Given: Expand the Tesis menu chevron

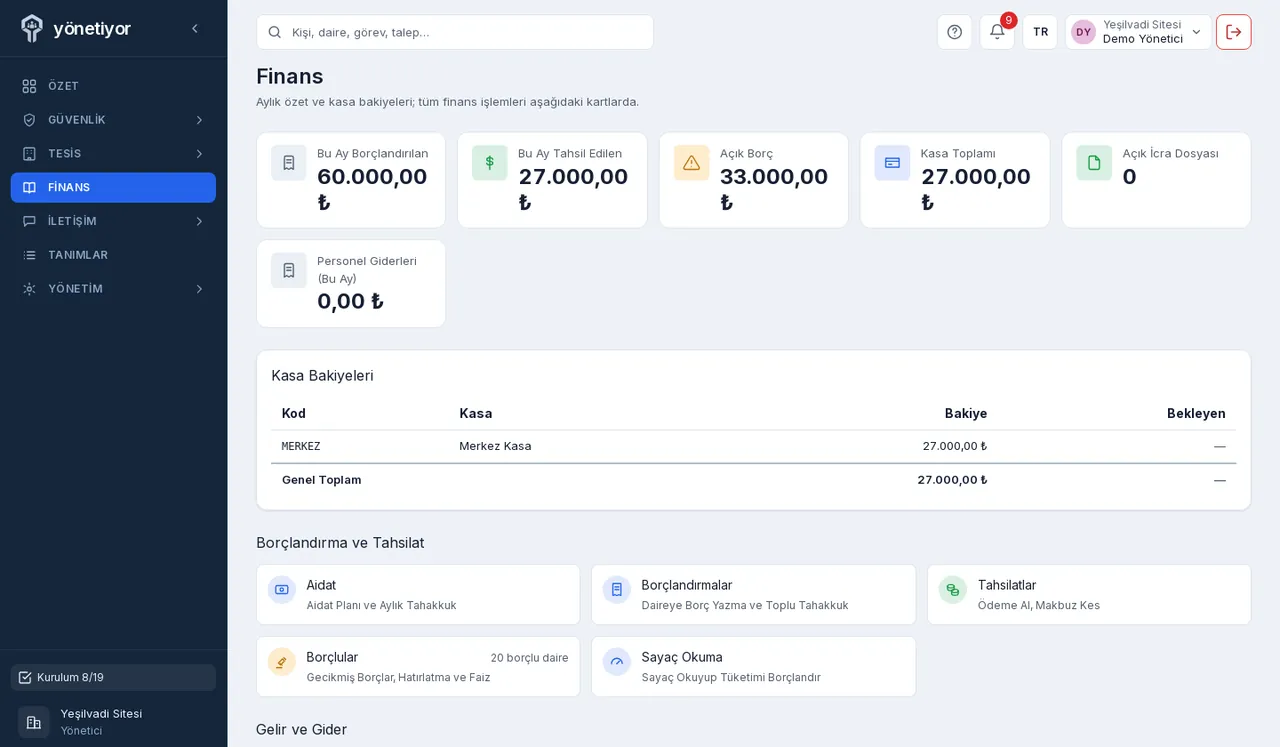Looking at the screenshot, I should click(199, 154).
